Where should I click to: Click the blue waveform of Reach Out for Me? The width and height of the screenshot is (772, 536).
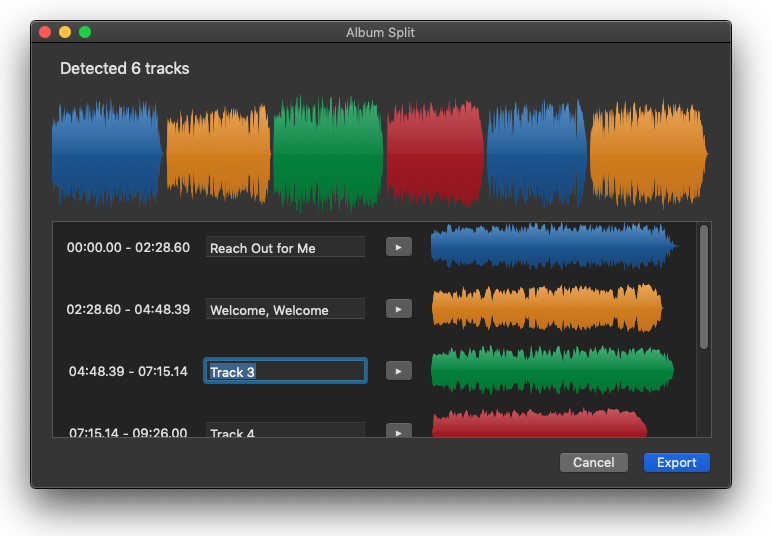coord(554,246)
